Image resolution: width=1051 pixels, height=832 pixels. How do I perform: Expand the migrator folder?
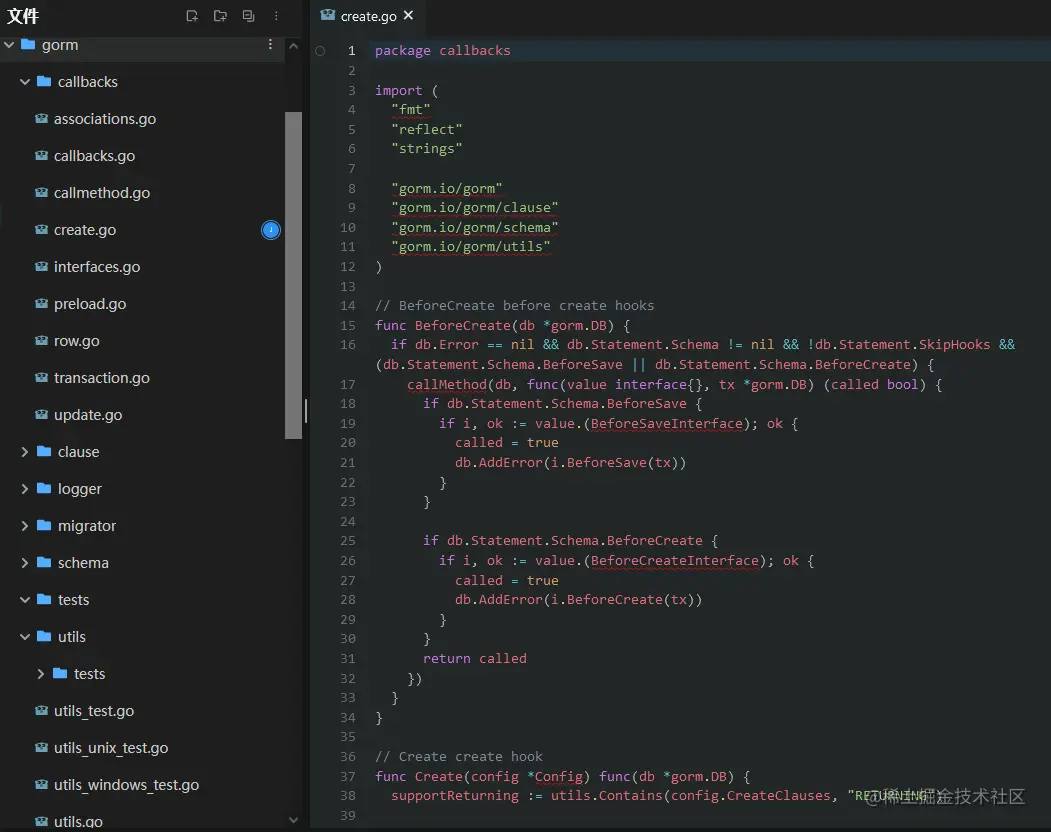click(x=25, y=526)
